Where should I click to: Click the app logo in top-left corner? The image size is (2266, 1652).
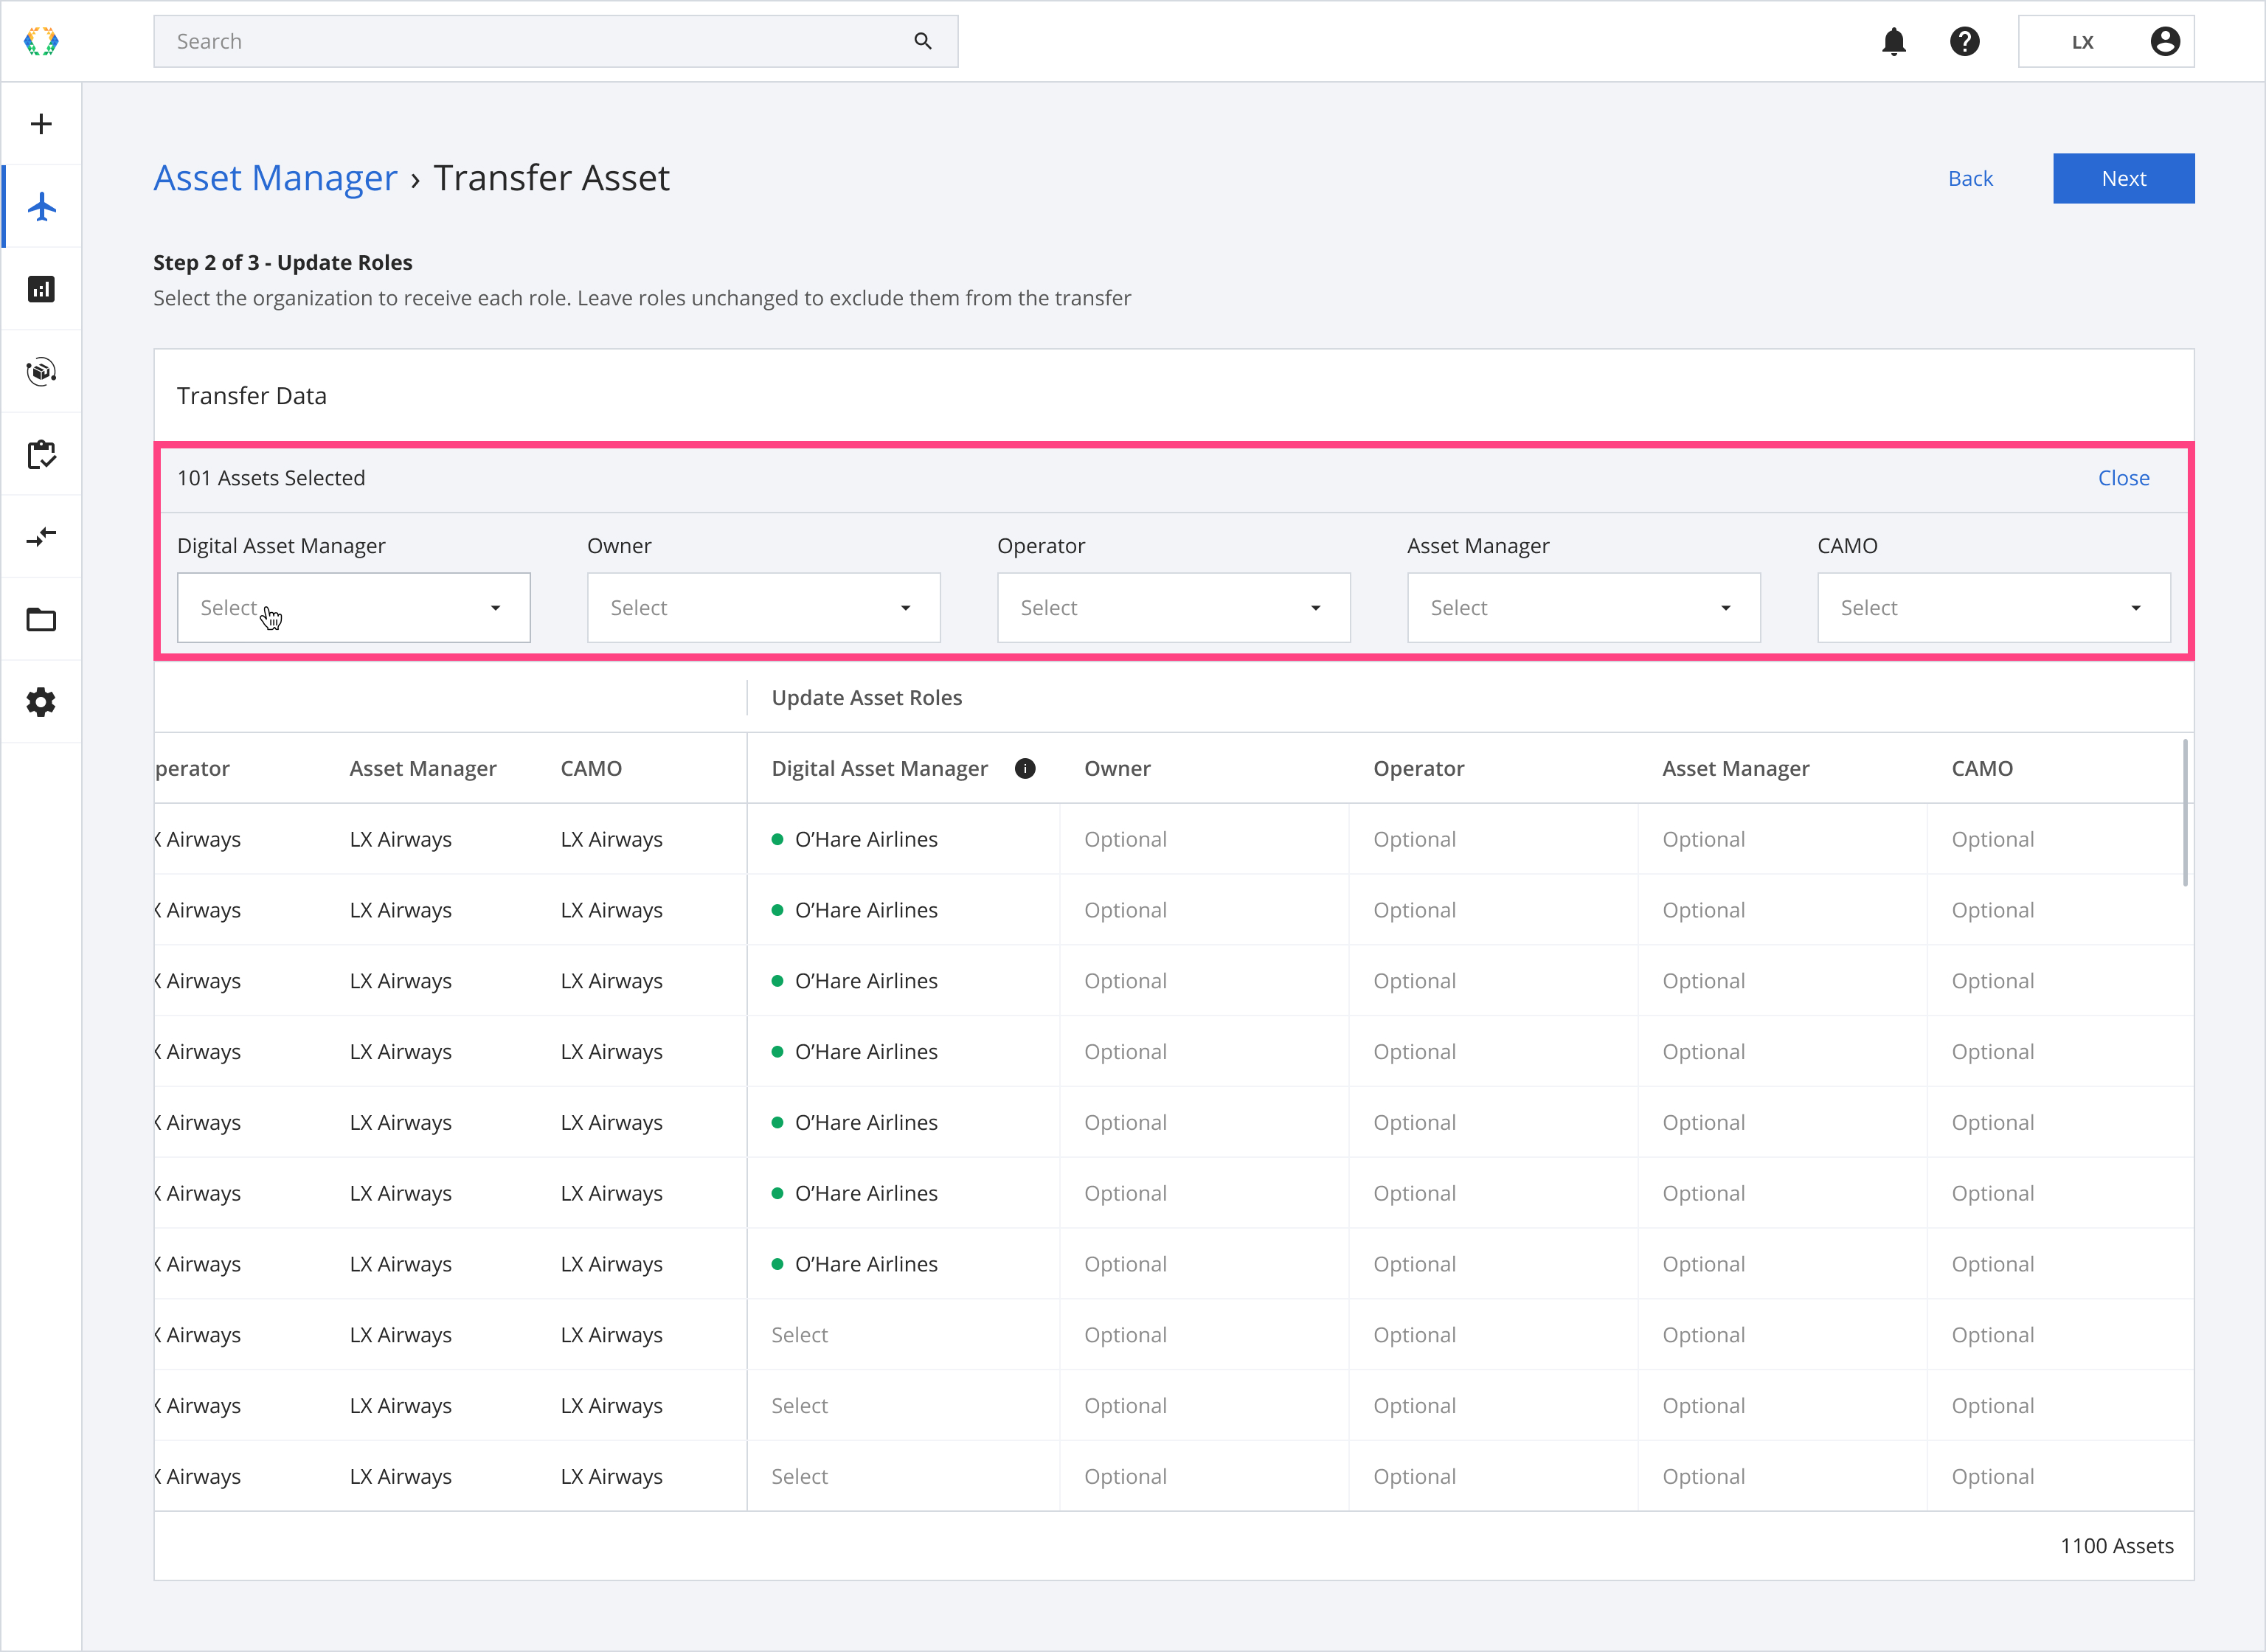pos(41,41)
